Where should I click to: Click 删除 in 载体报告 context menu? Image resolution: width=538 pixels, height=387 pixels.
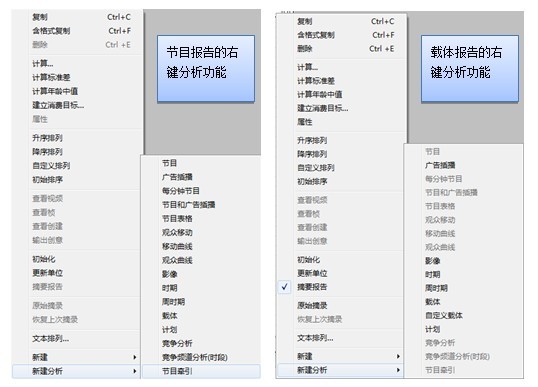305,49
